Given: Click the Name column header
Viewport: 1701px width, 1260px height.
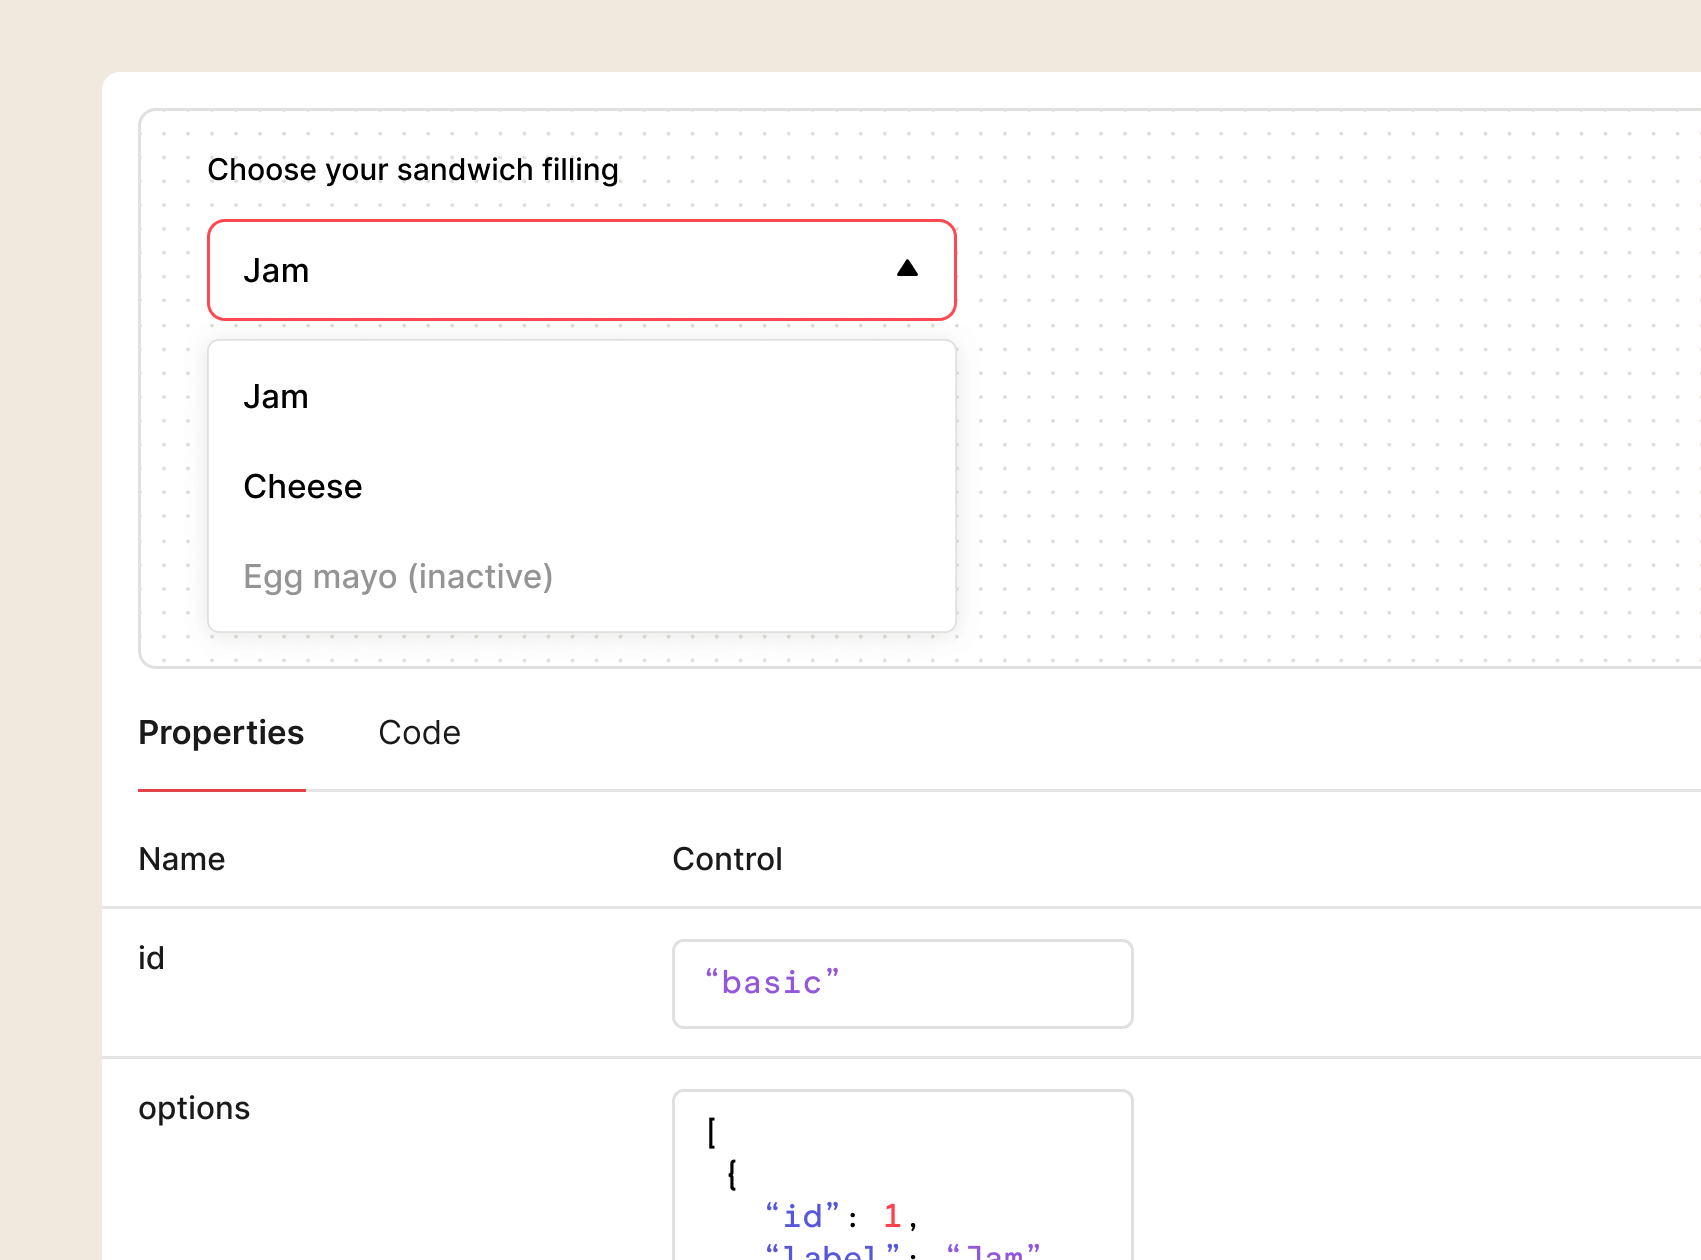Looking at the screenshot, I should [x=181, y=859].
